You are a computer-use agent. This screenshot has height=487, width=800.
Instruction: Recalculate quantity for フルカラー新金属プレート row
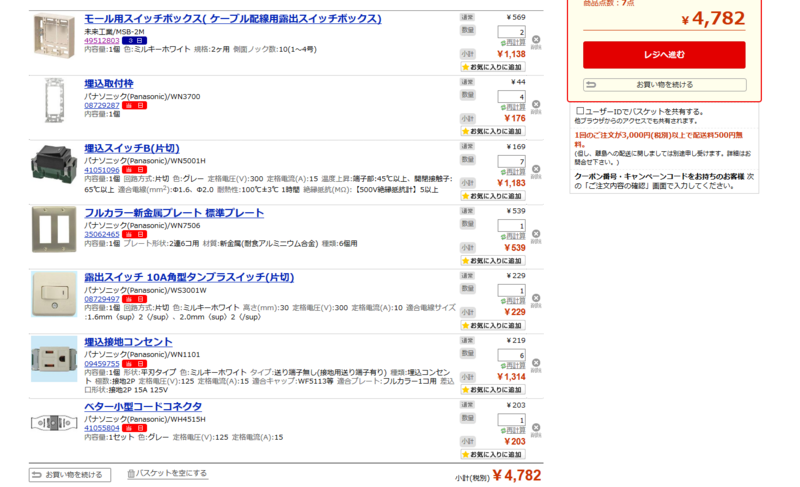coord(513,237)
